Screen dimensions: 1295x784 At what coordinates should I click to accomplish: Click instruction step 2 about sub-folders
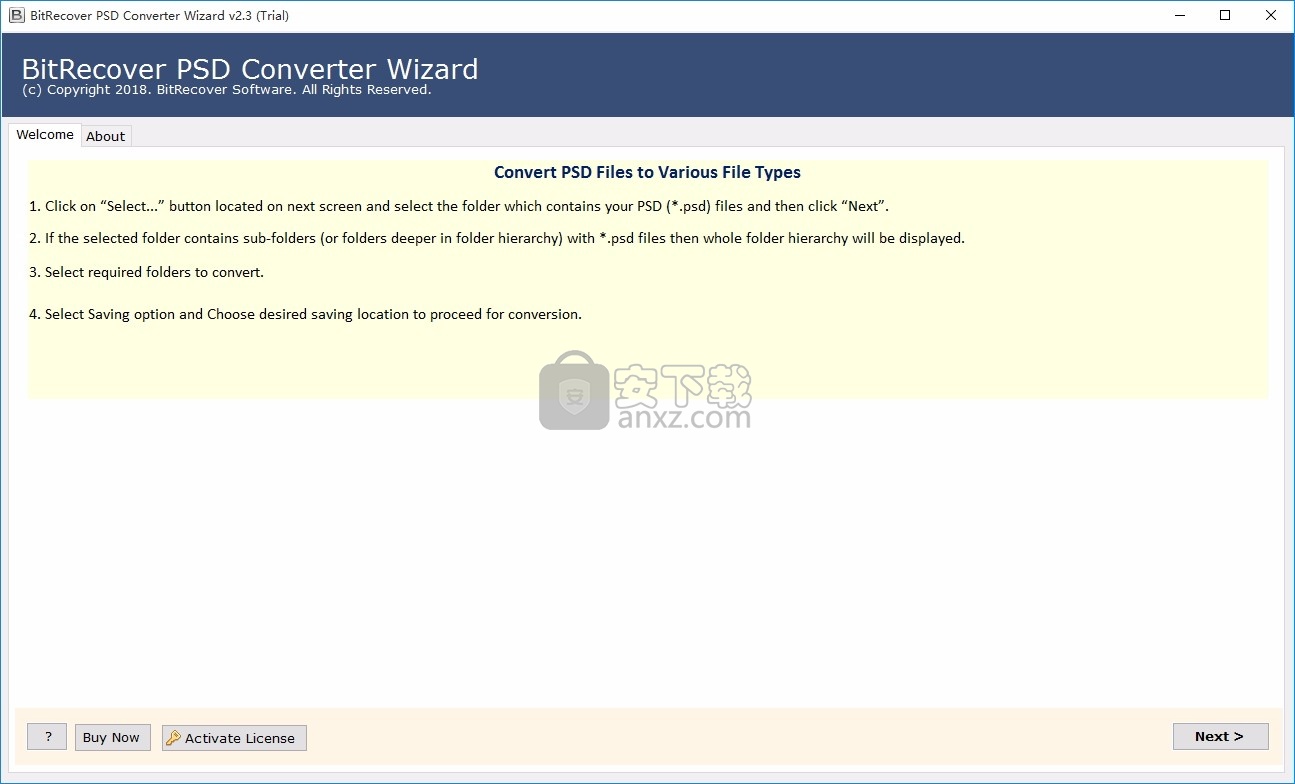pyautogui.click(x=497, y=238)
